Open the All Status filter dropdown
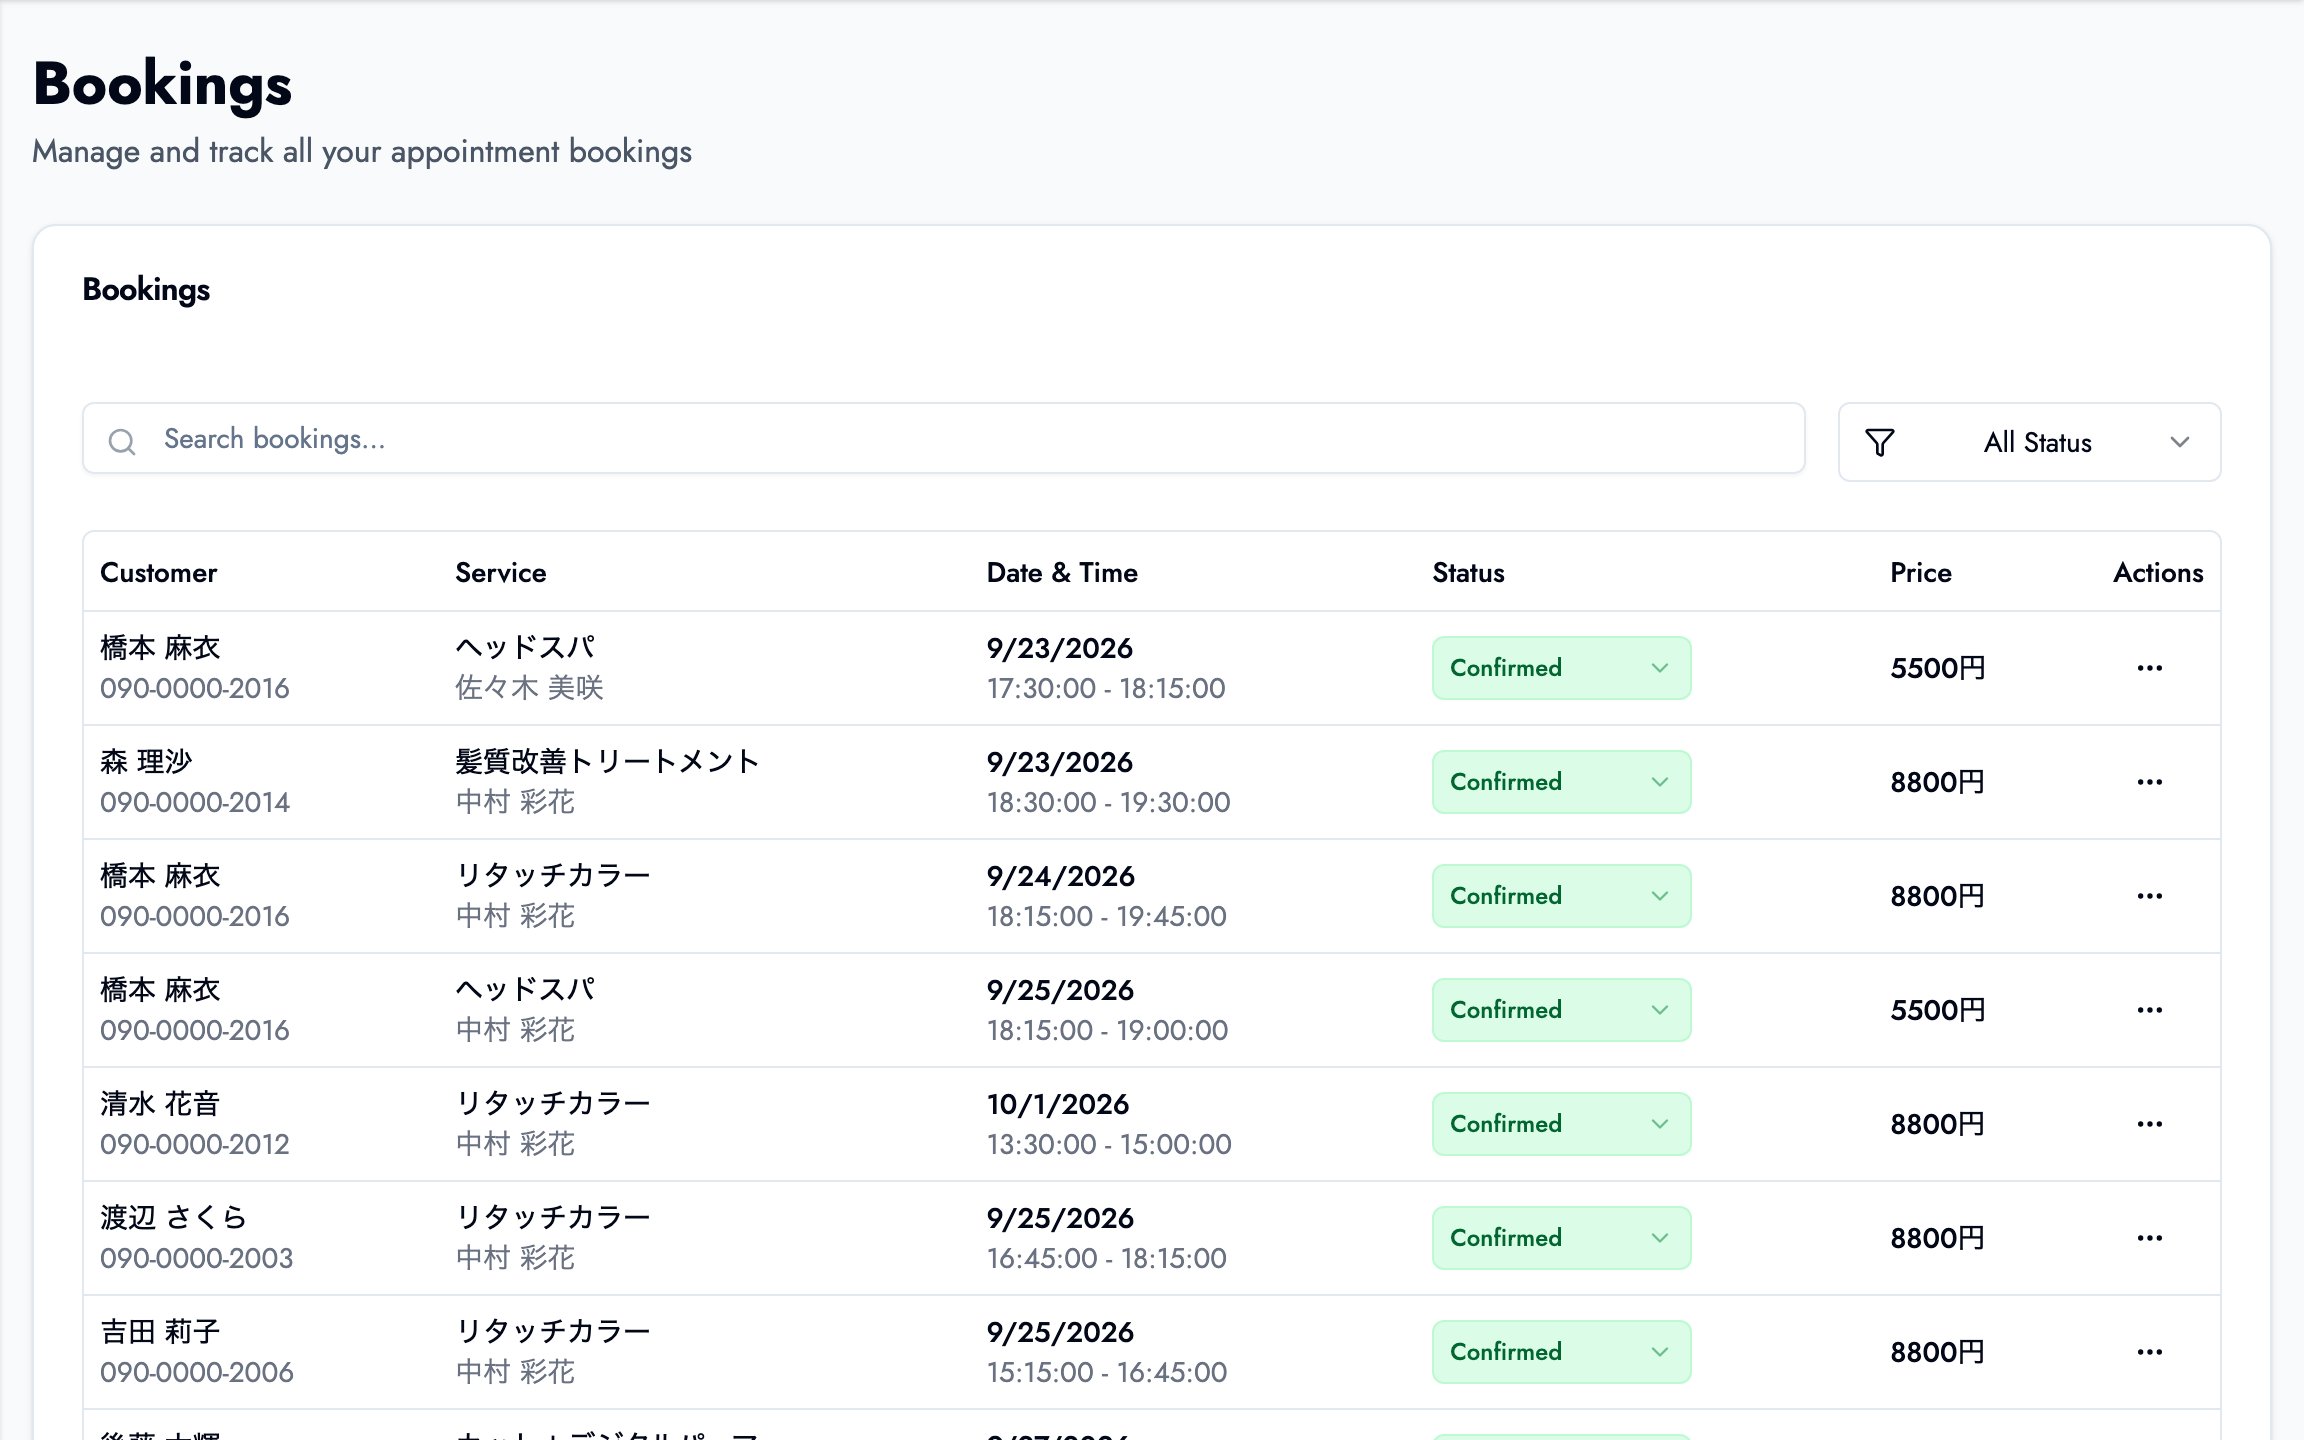Screen dimensions: 2304x1440 tap(2029, 442)
